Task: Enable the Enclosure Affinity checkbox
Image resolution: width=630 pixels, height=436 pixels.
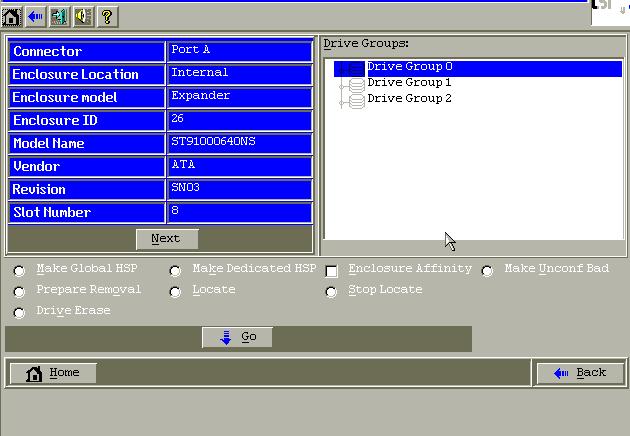Action: coord(332,270)
